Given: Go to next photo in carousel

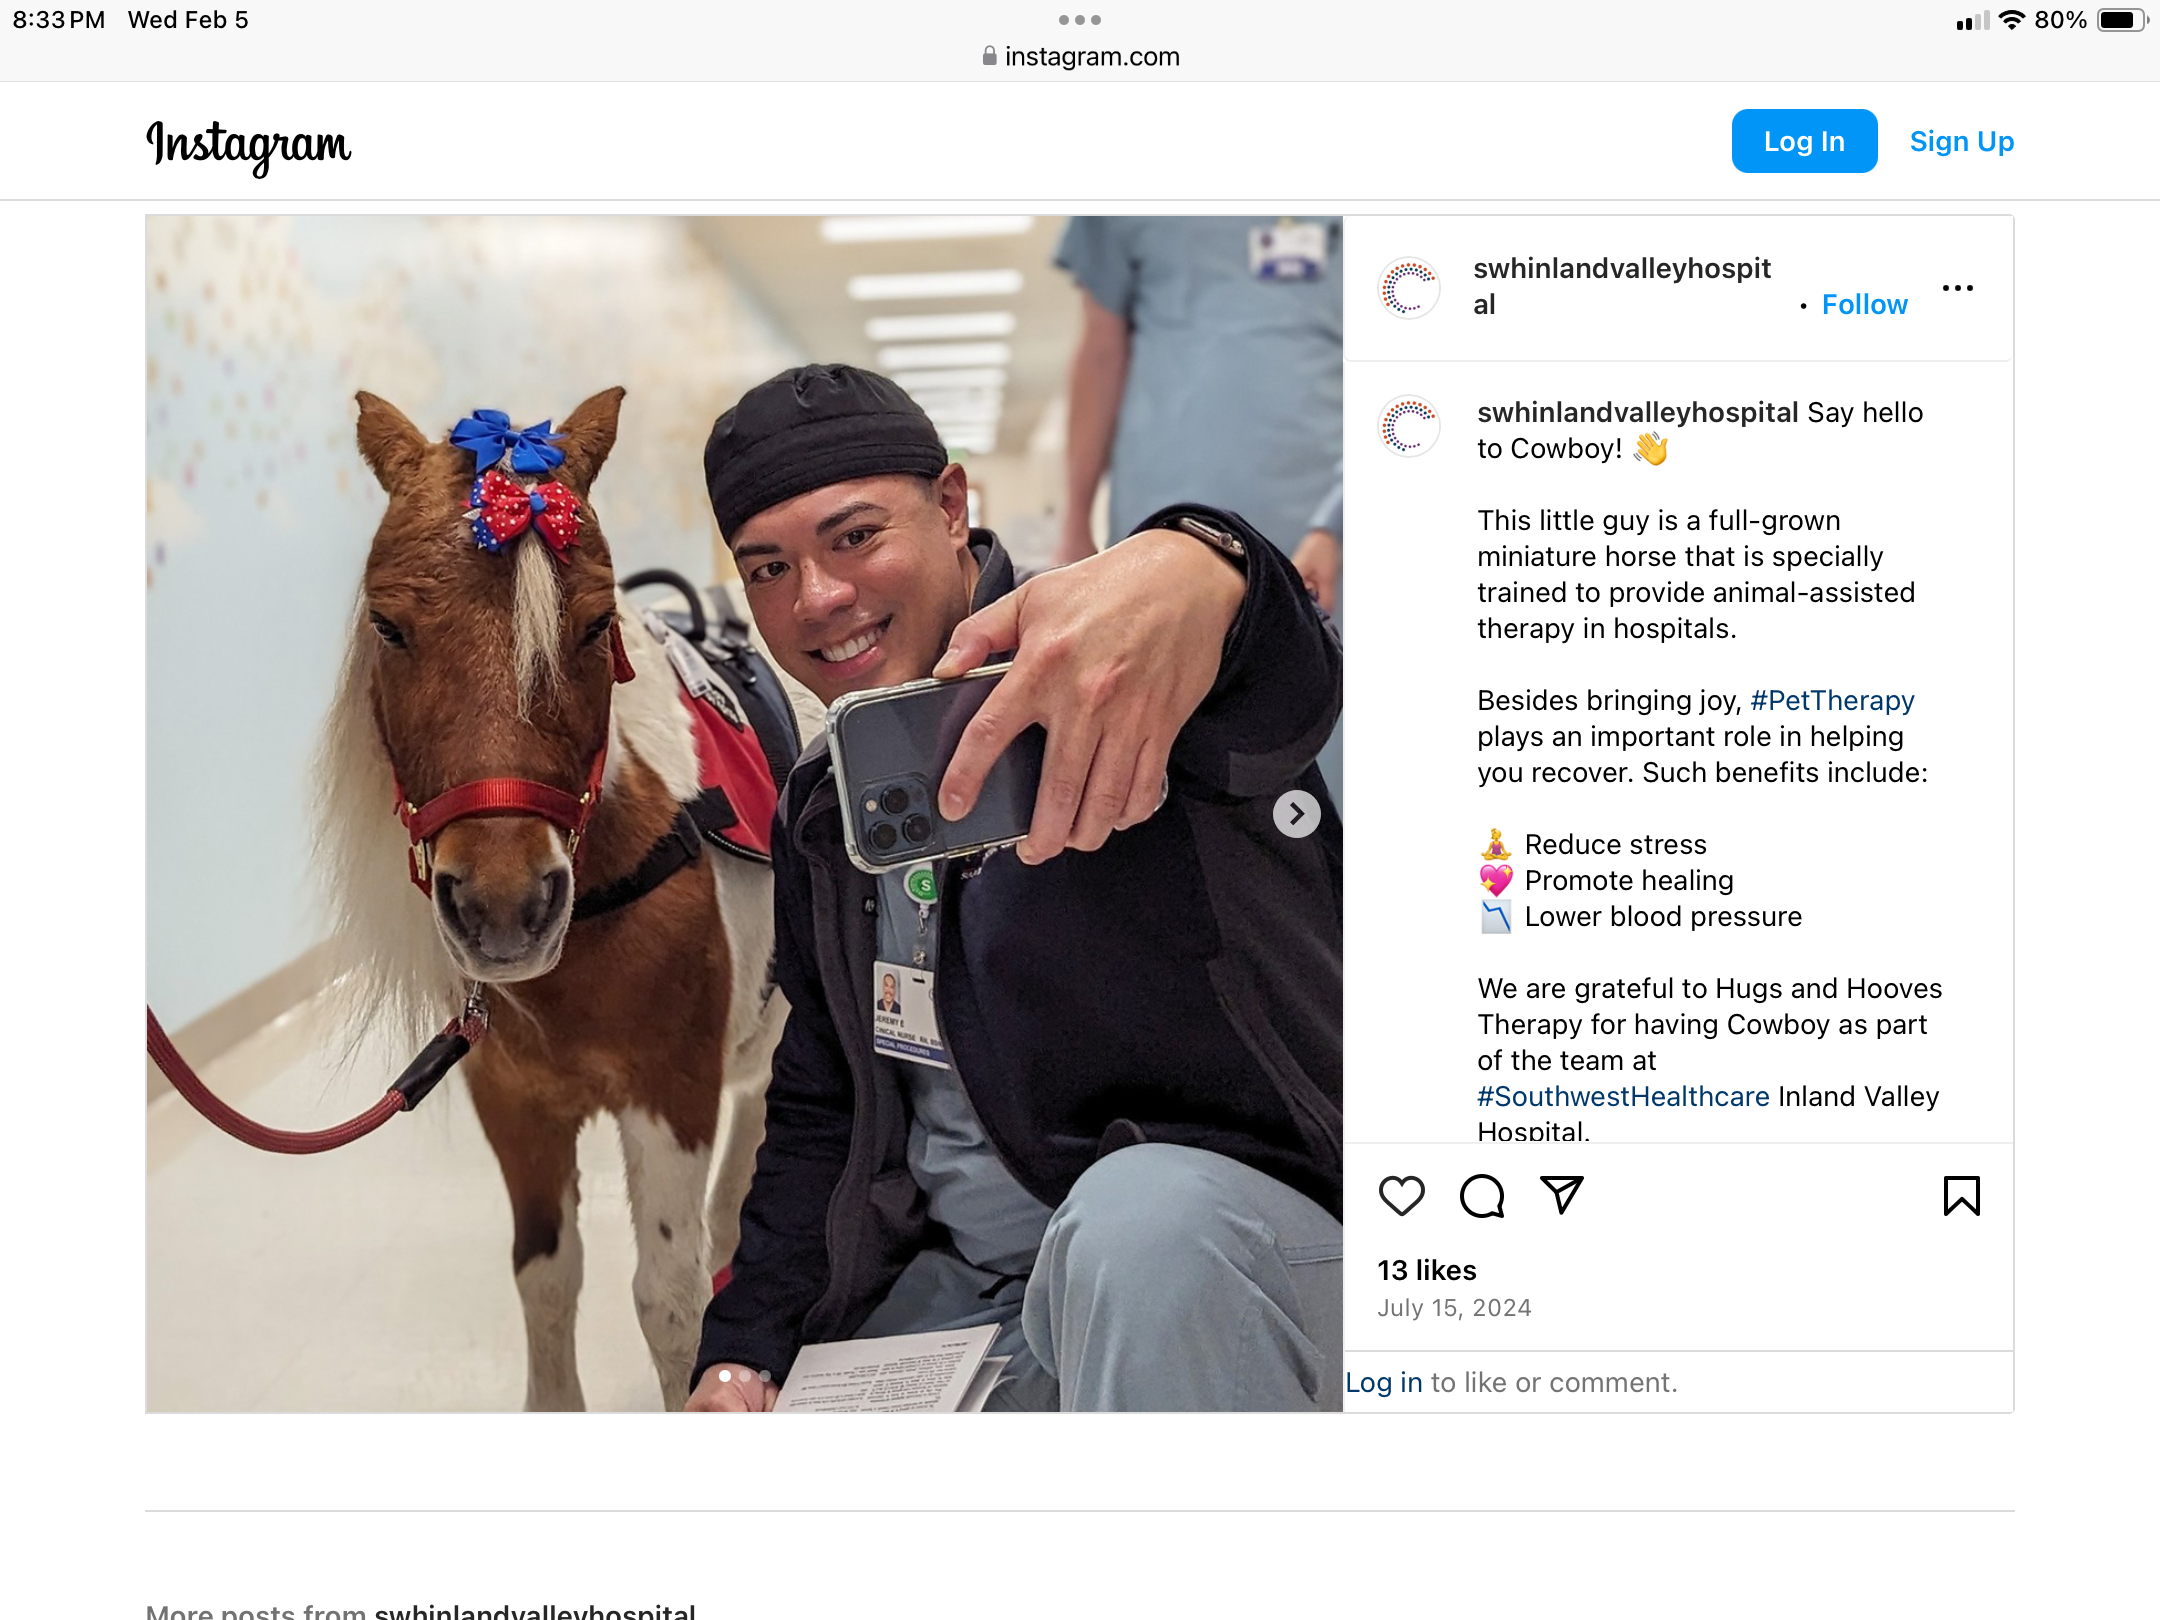Looking at the screenshot, I should [1296, 814].
